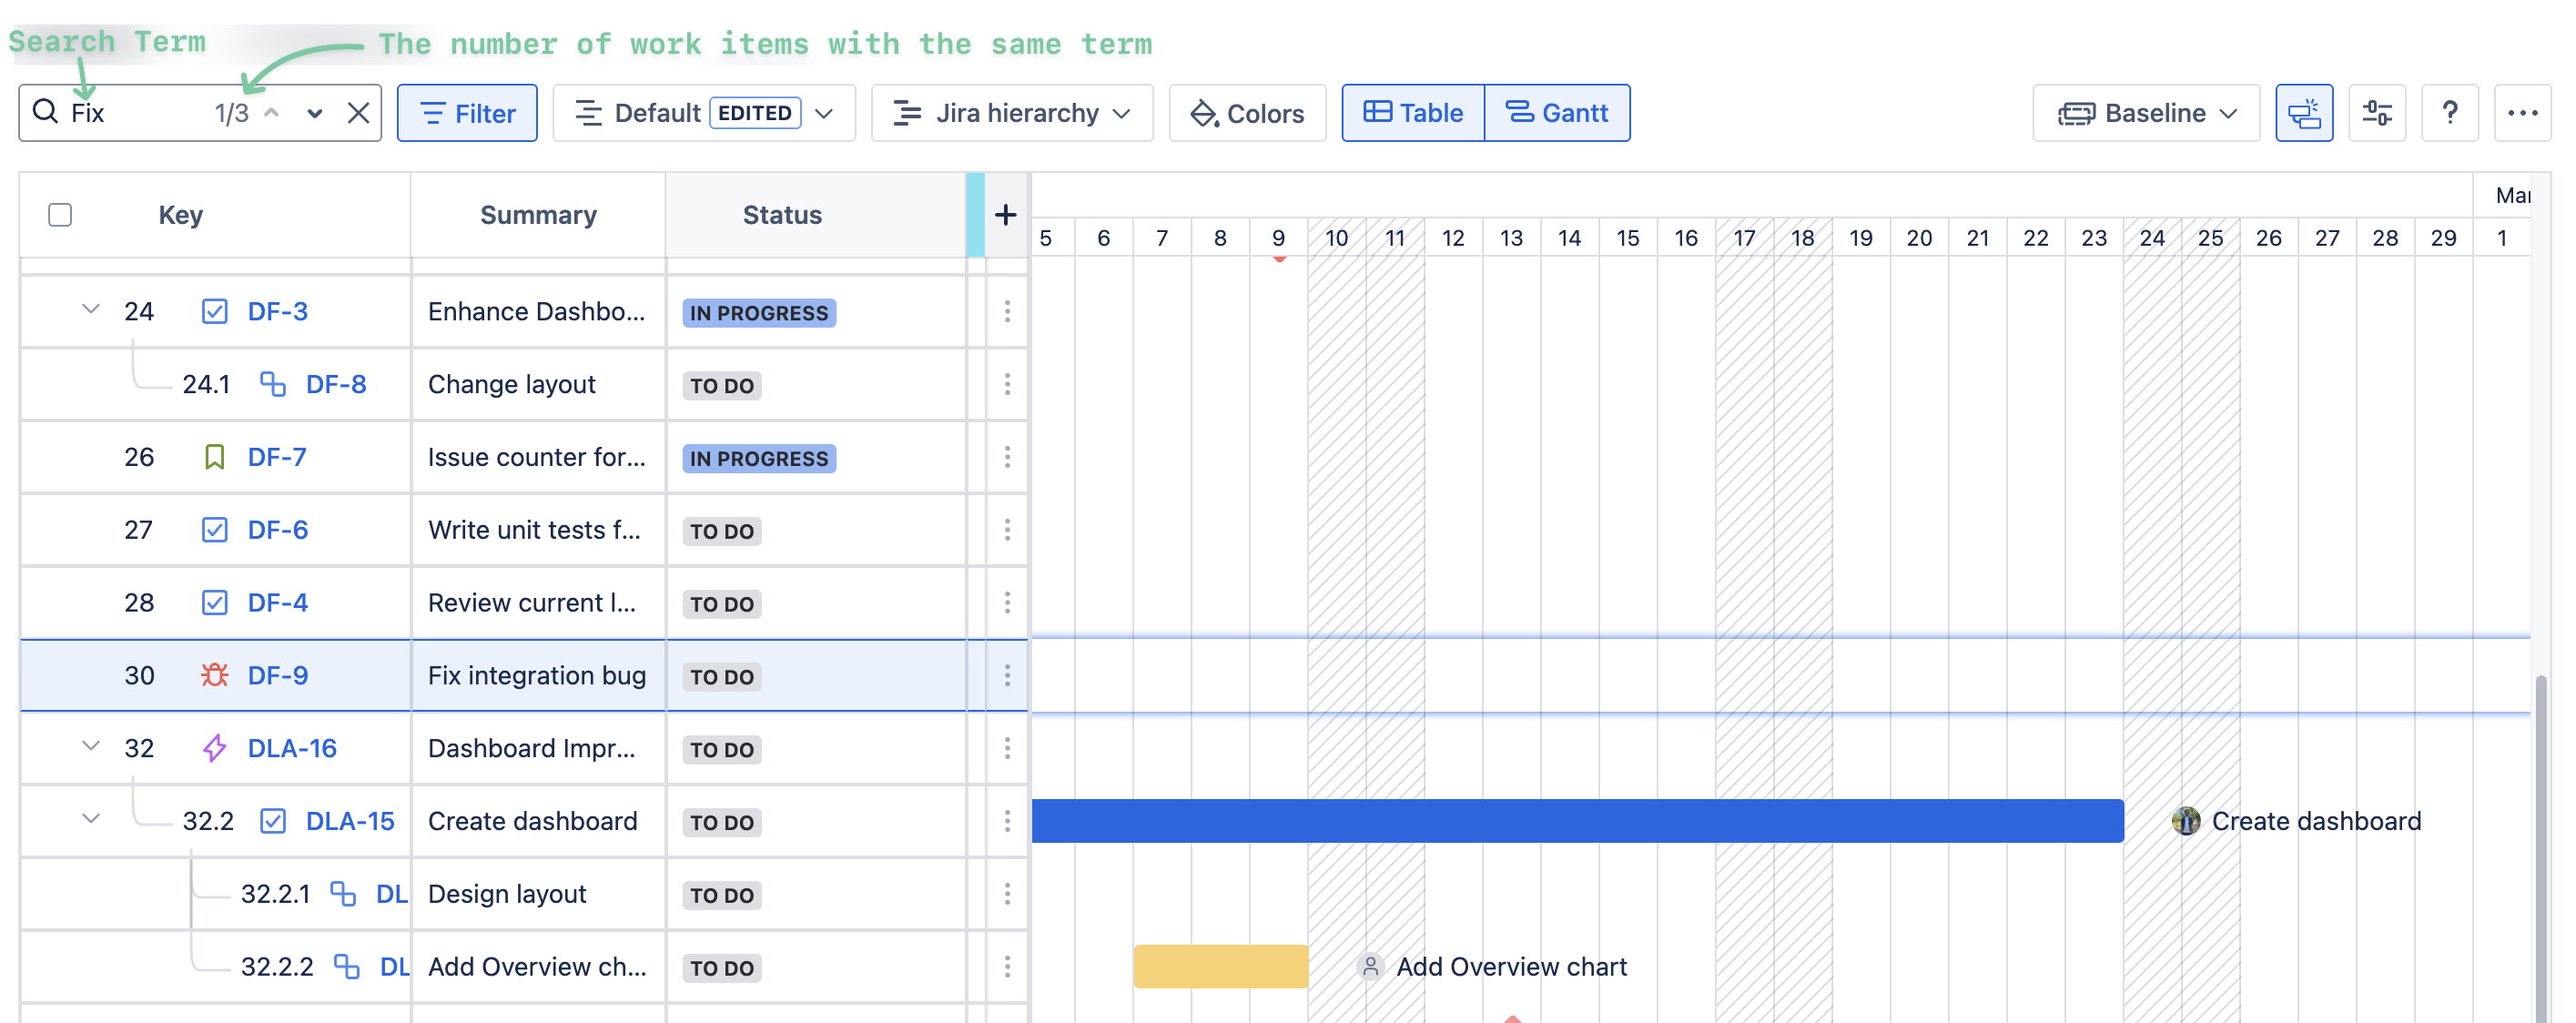Add a column with plus icon

pos(1005,215)
